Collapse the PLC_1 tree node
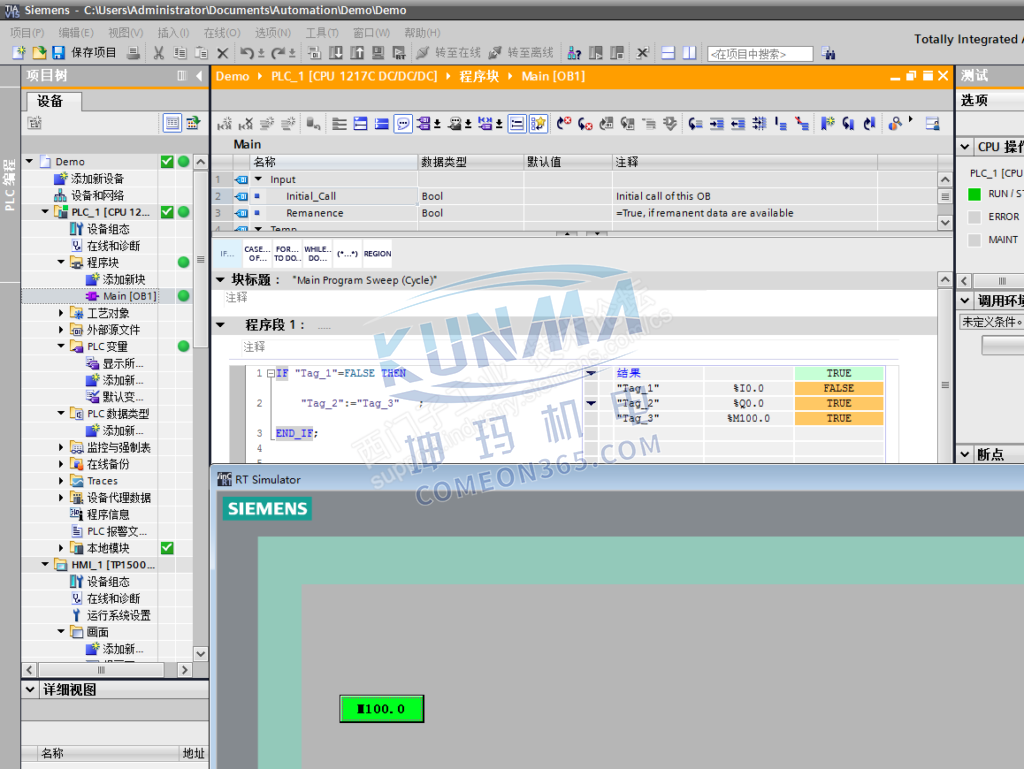This screenshot has width=1024, height=769. [x=45, y=212]
